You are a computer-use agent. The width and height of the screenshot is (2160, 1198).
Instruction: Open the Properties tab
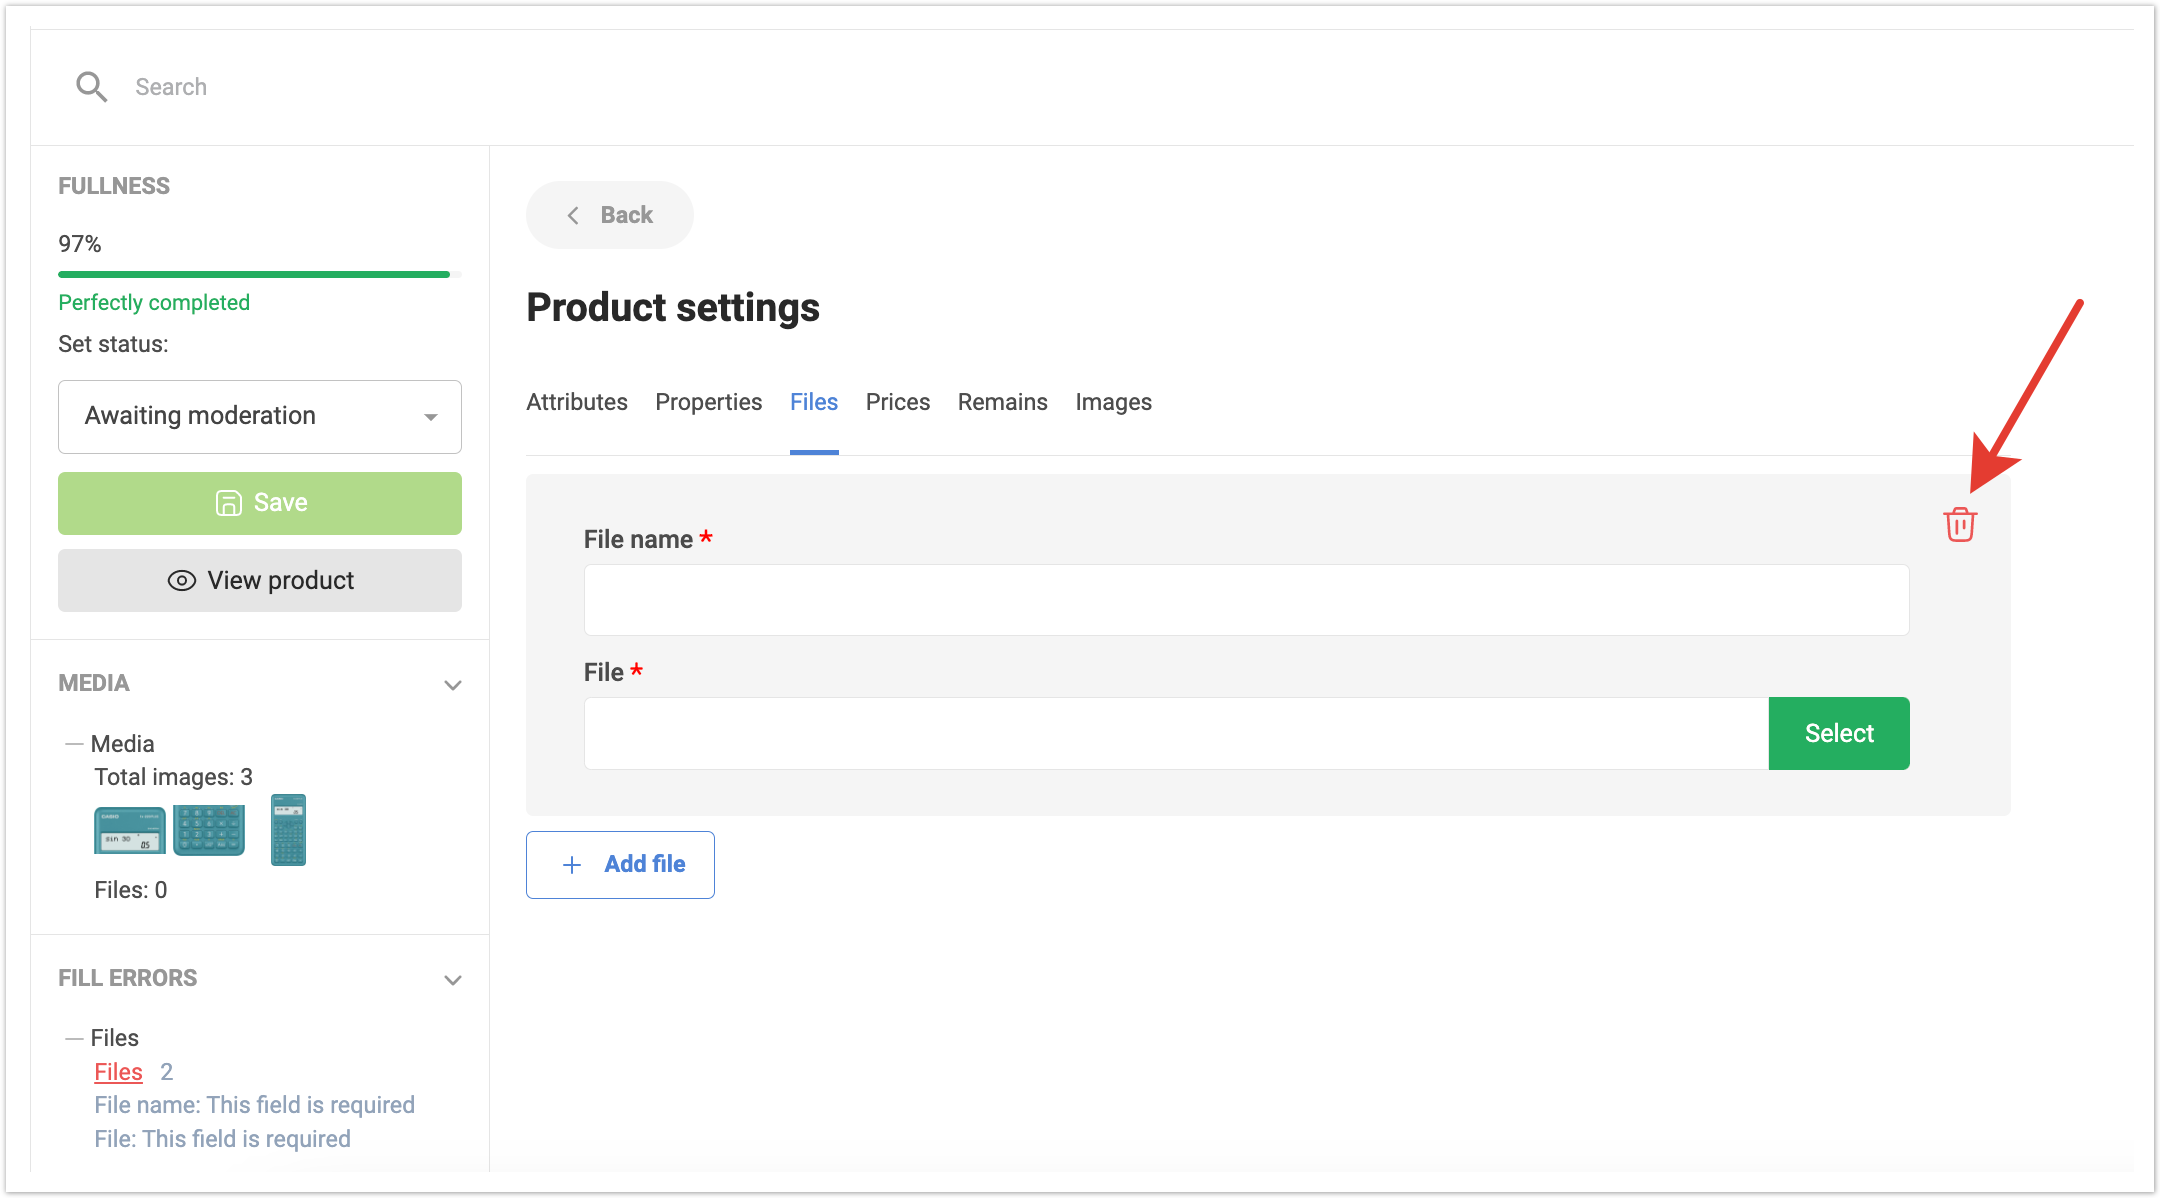coord(708,402)
